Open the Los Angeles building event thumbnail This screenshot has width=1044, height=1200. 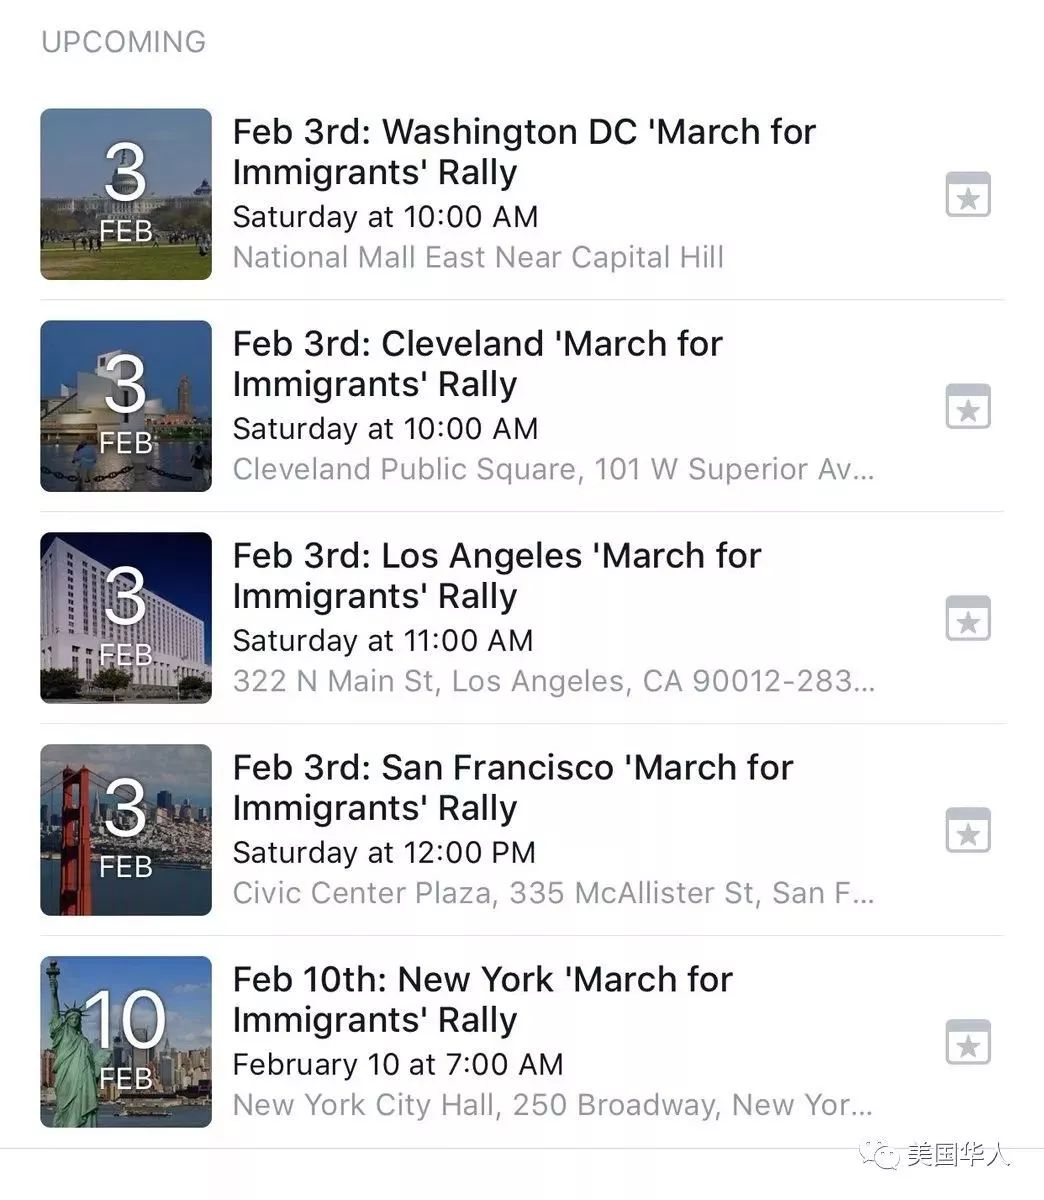point(126,618)
